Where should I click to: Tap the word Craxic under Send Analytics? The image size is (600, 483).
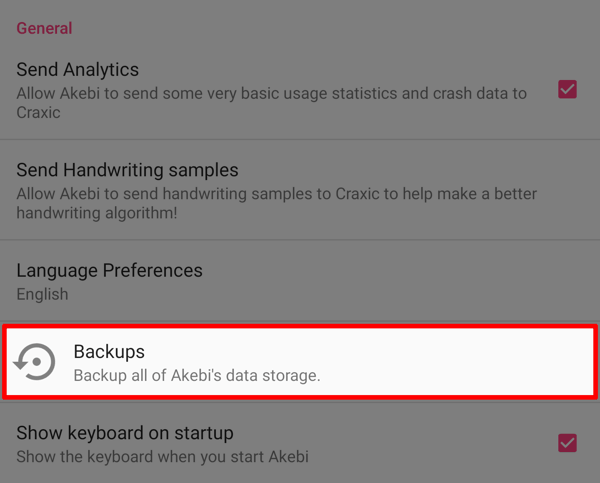point(38,113)
